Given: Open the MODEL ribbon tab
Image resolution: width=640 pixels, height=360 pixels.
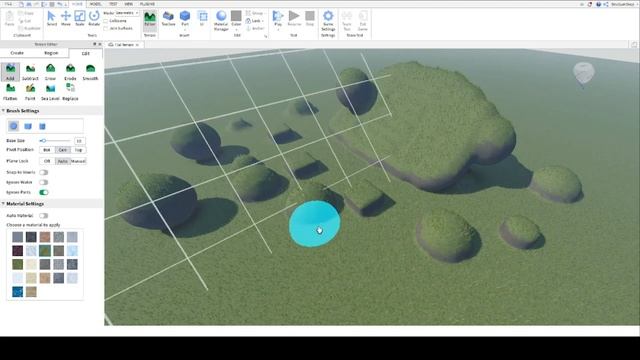Looking at the screenshot, I should [x=96, y=4].
